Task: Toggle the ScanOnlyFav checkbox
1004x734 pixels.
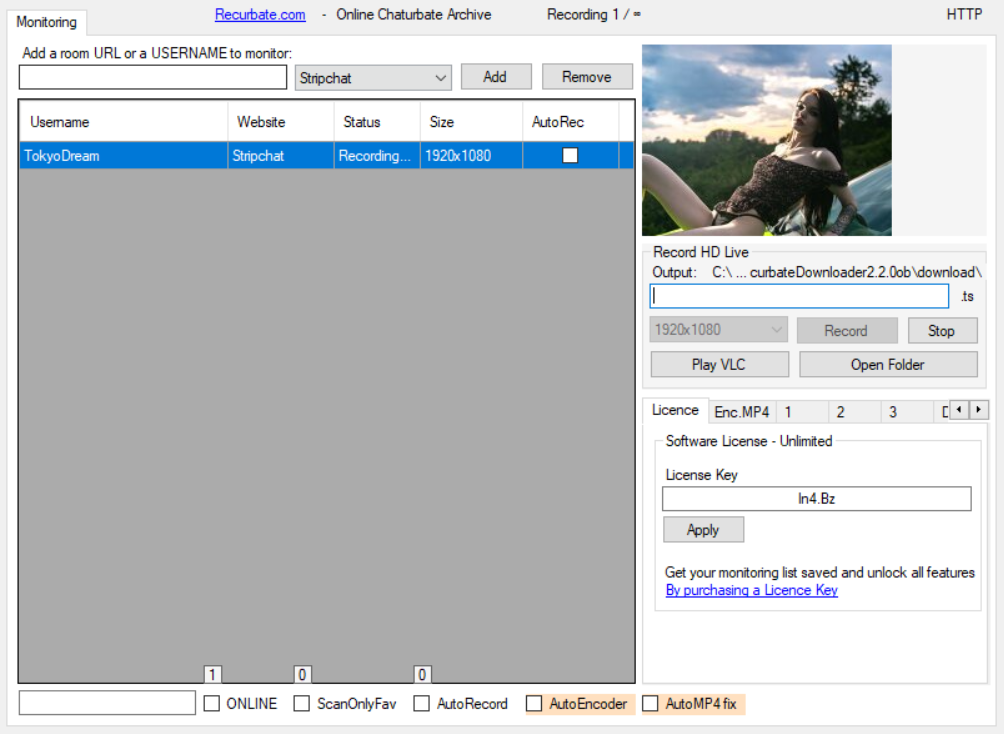Action: pyautogui.click(x=302, y=704)
